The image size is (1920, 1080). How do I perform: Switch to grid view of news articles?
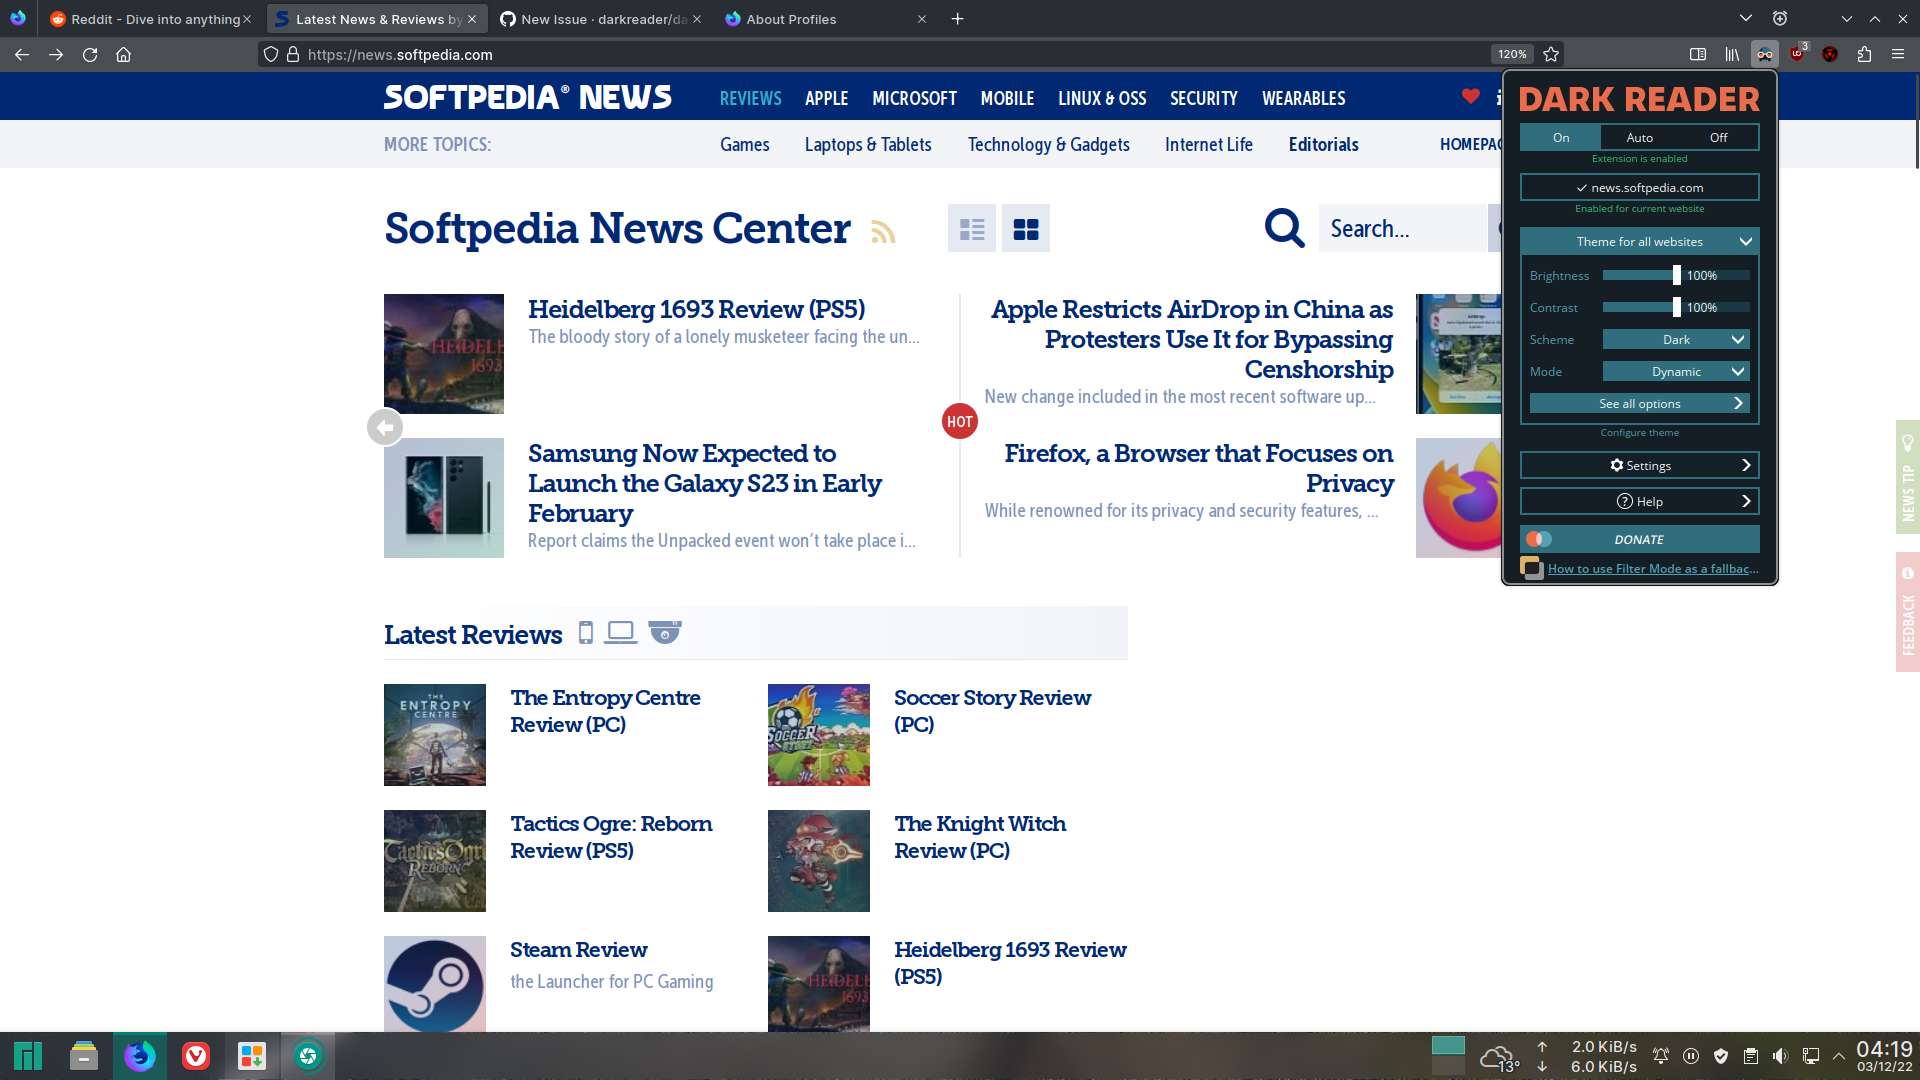tap(1025, 228)
